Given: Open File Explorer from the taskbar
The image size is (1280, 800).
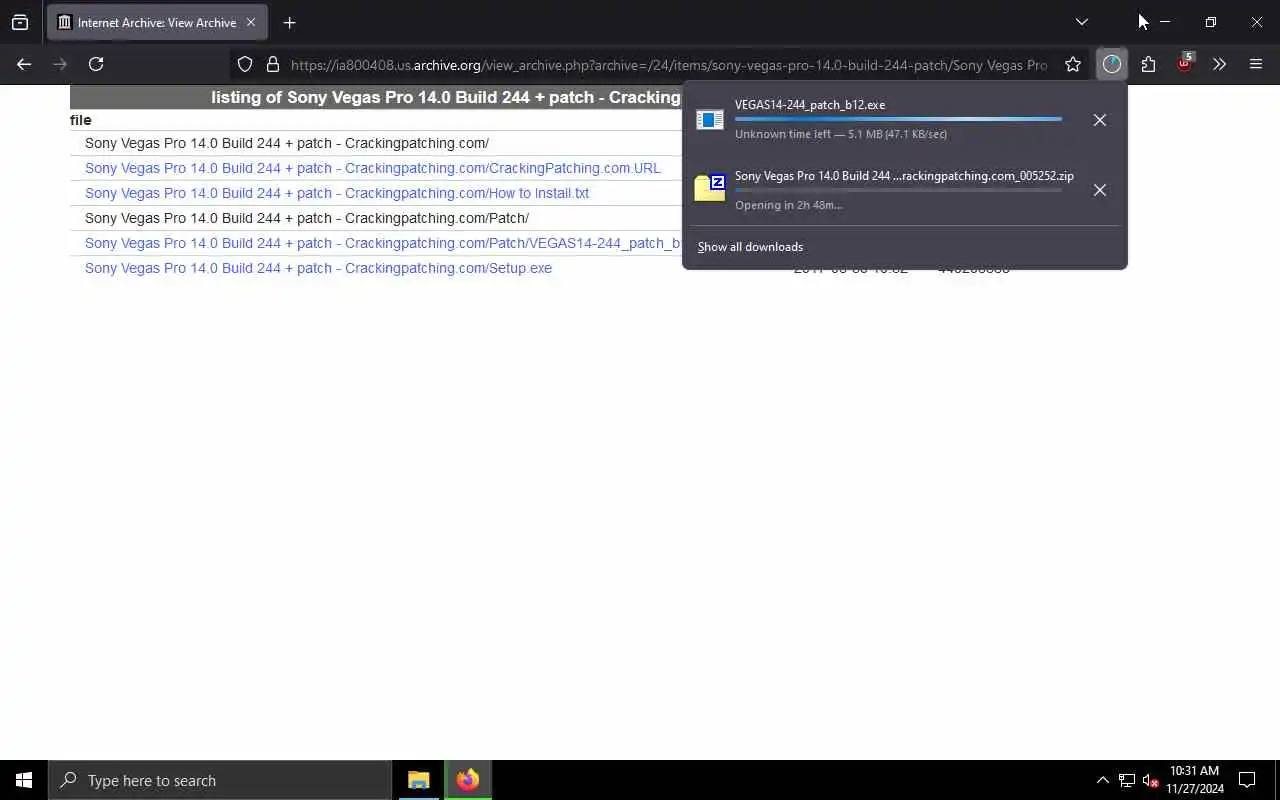Looking at the screenshot, I should 419,780.
